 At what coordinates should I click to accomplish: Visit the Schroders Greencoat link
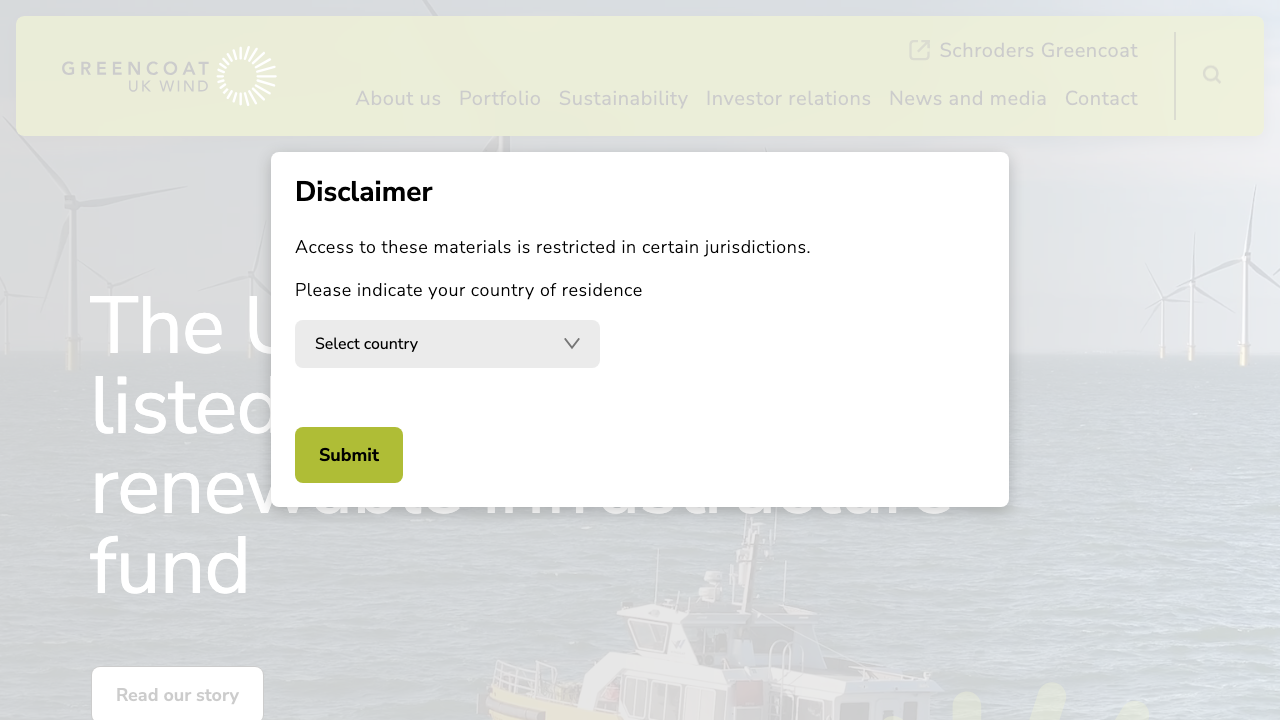pos(1038,50)
